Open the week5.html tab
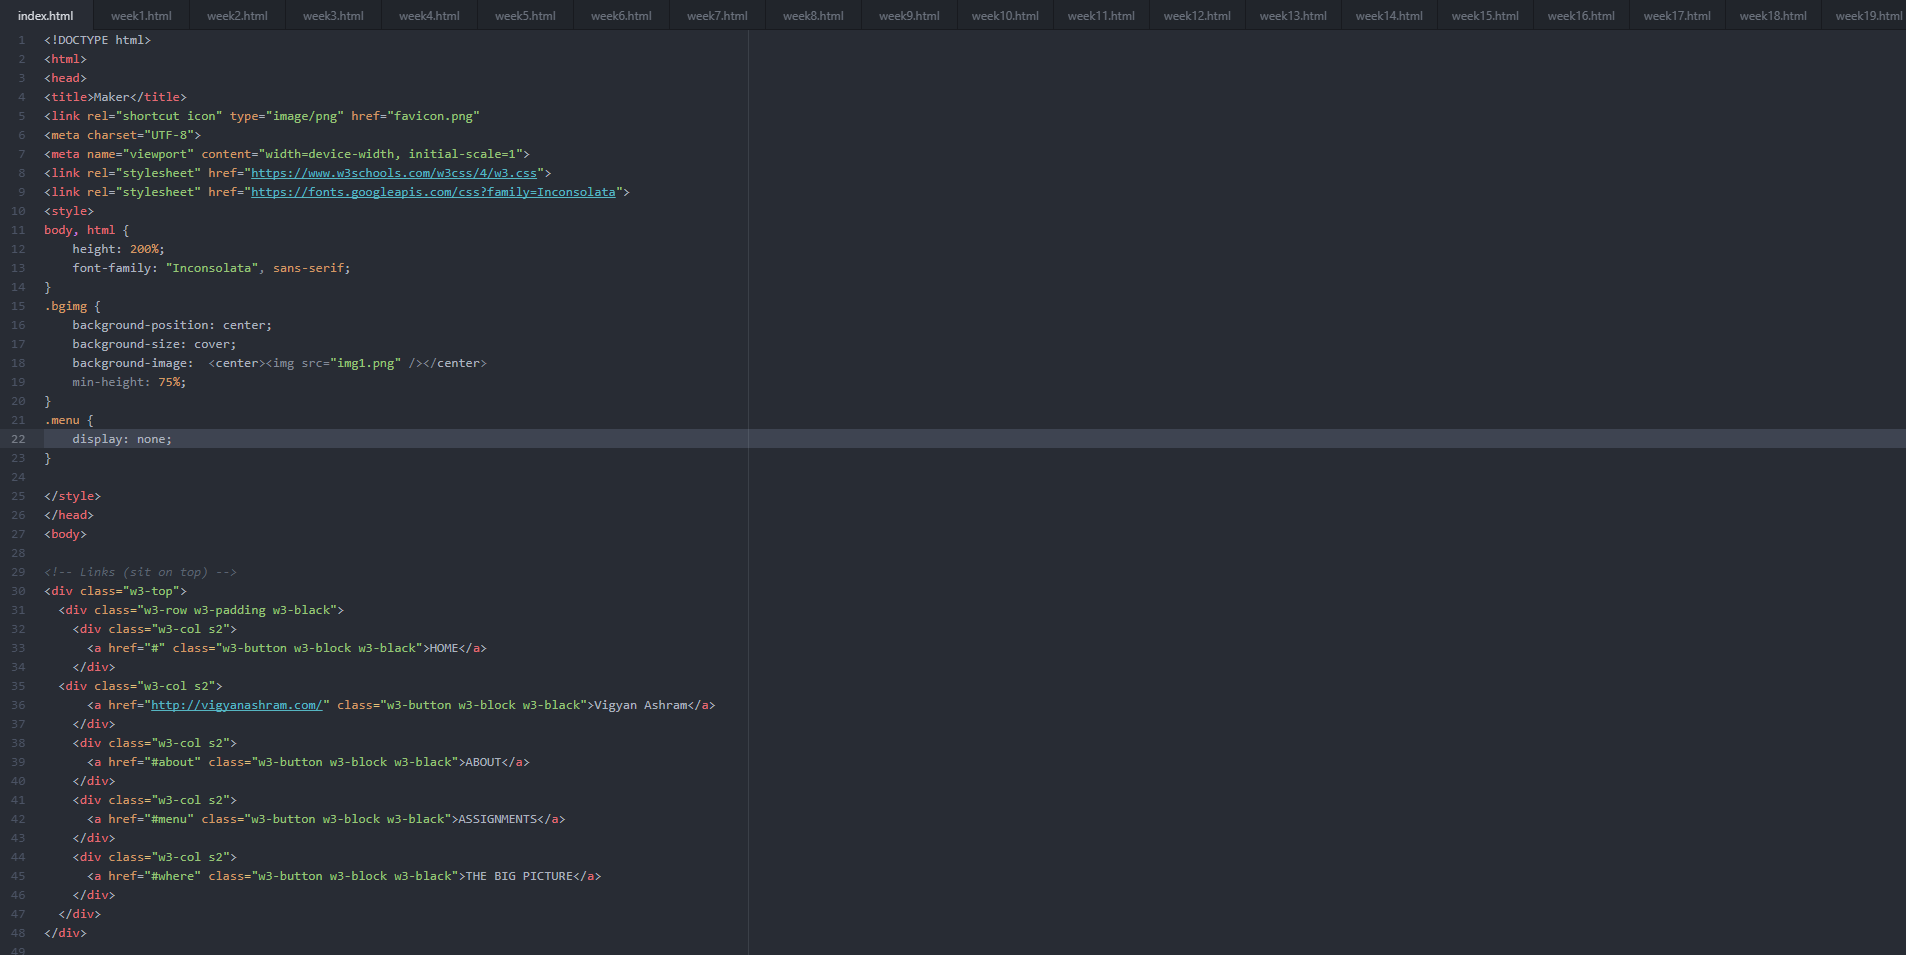1906x955 pixels. [525, 15]
